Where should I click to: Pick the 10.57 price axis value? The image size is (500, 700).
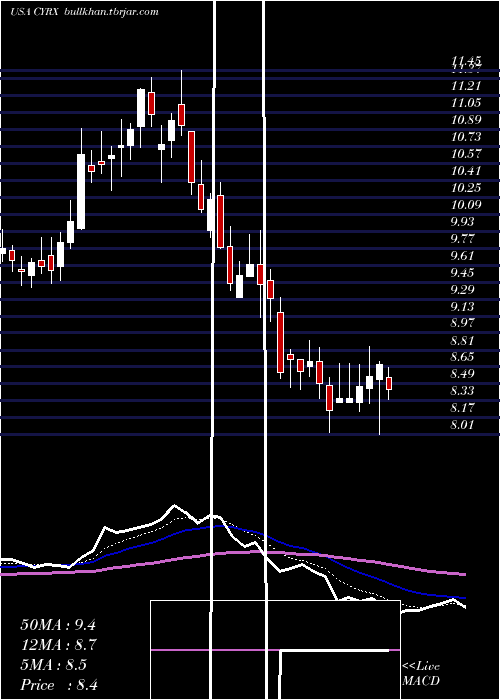pos(466,154)
